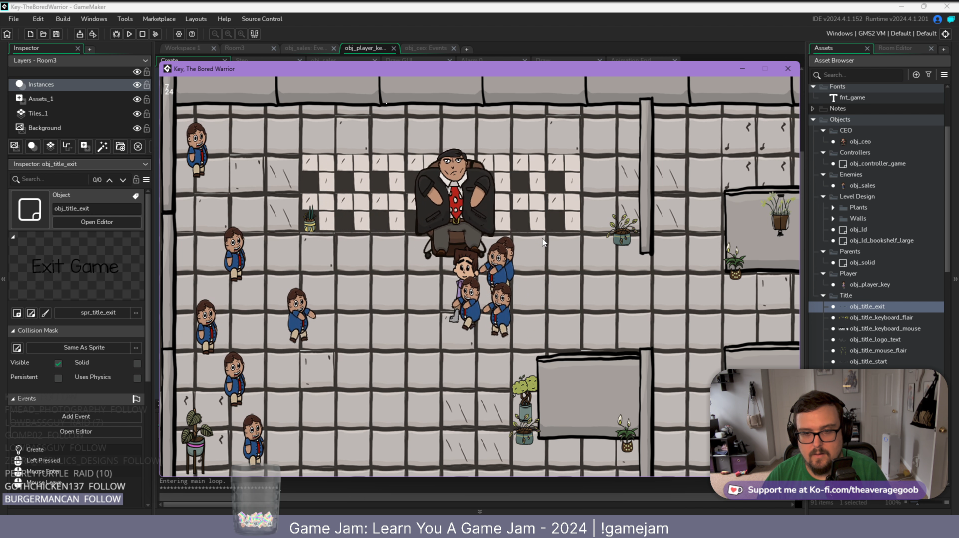The width and height of the screenshot is (959, 538).
Task: Create new instance layer icon in layer toolbar
Action: (32, 146)
